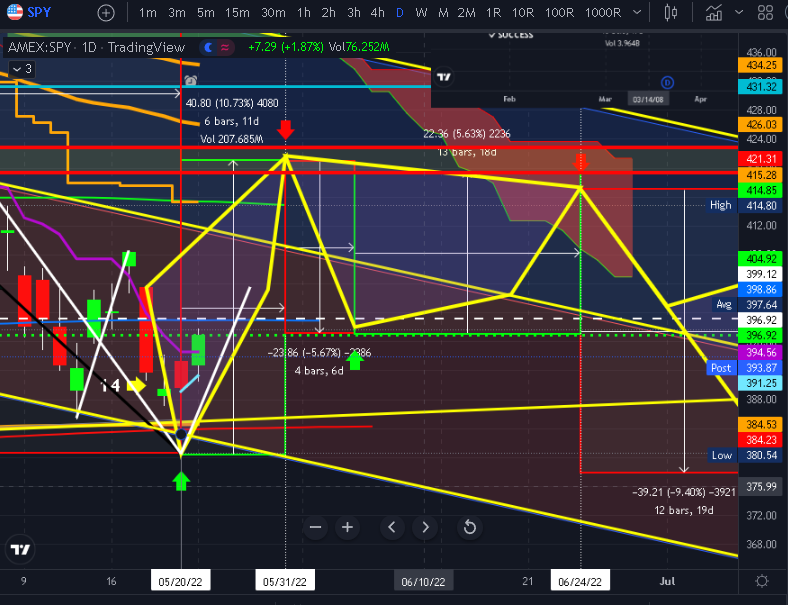Choose the monthly M interval

pyautogui.click(x=443, y=13)
